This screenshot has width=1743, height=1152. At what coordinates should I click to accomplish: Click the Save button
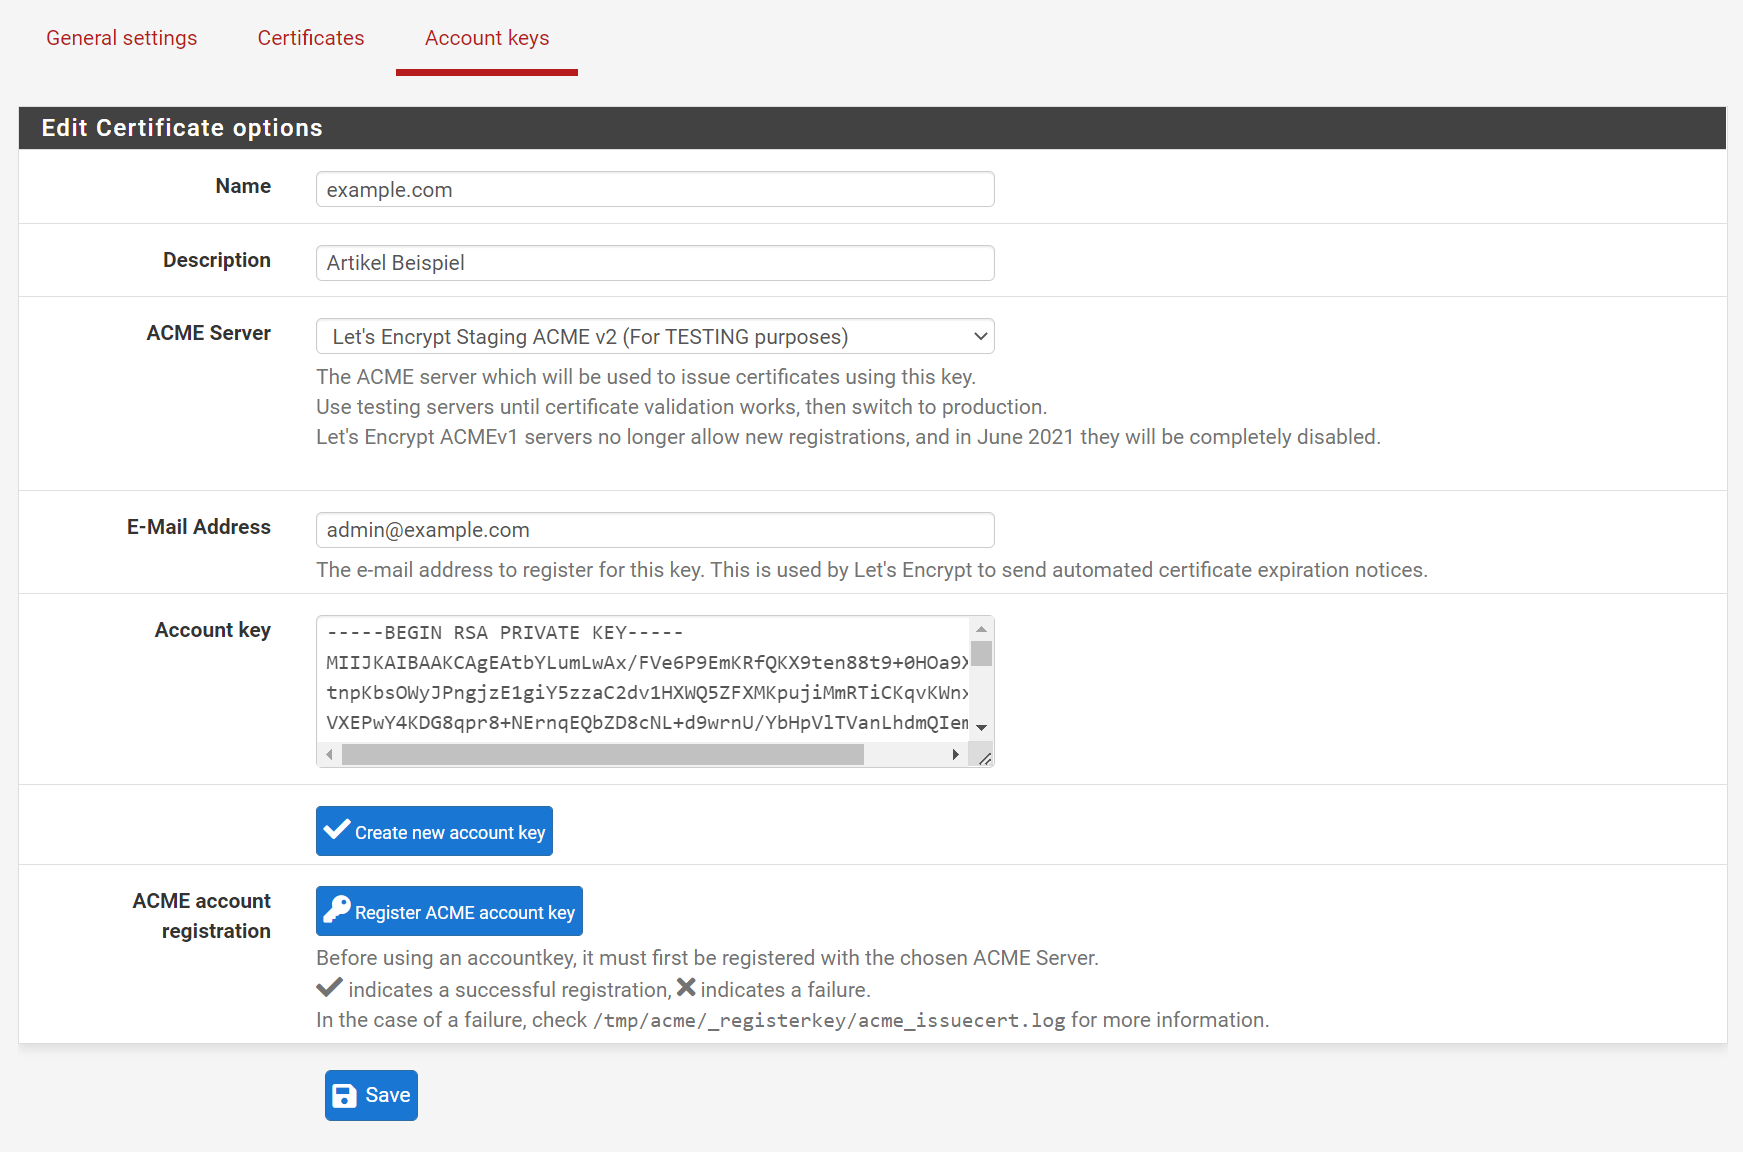coord(371,1095)
